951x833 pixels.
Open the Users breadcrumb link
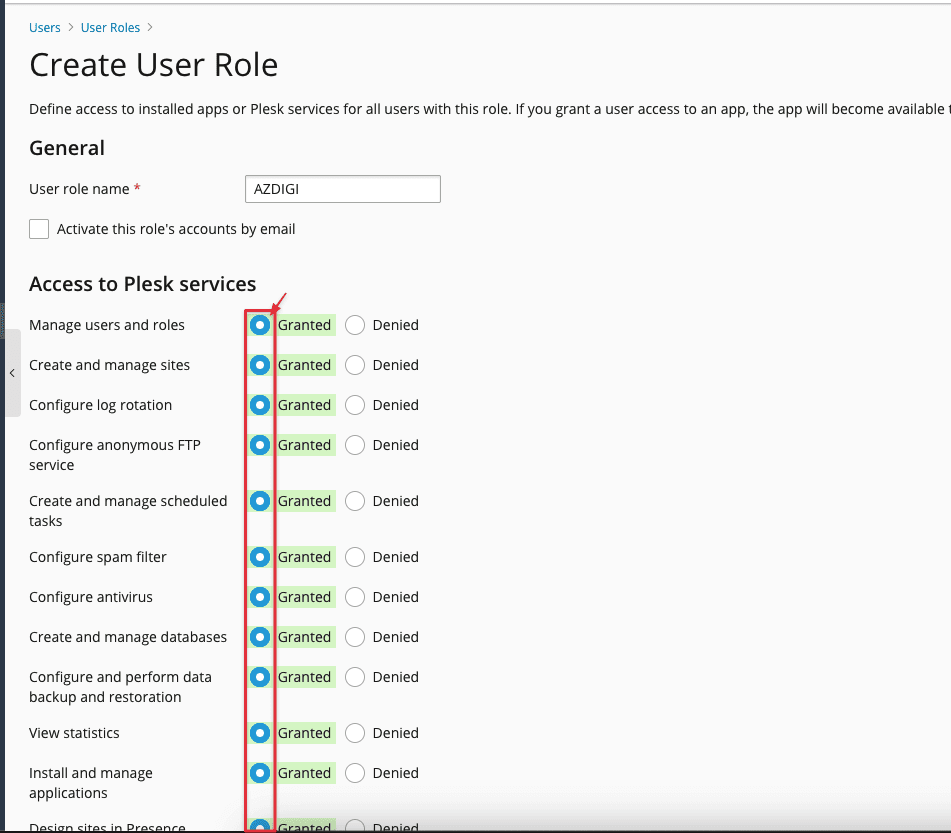(x=45, y=28)
